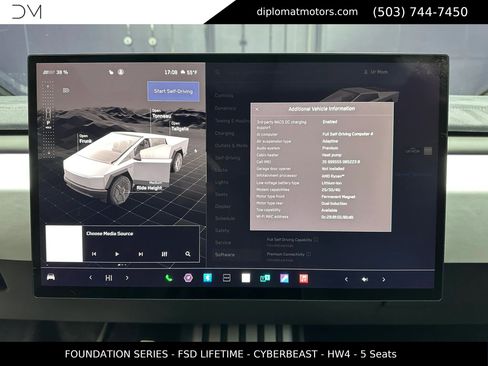The image size is (488, 366).
Task: Skip to next track in media player
Action: [141, 254]
